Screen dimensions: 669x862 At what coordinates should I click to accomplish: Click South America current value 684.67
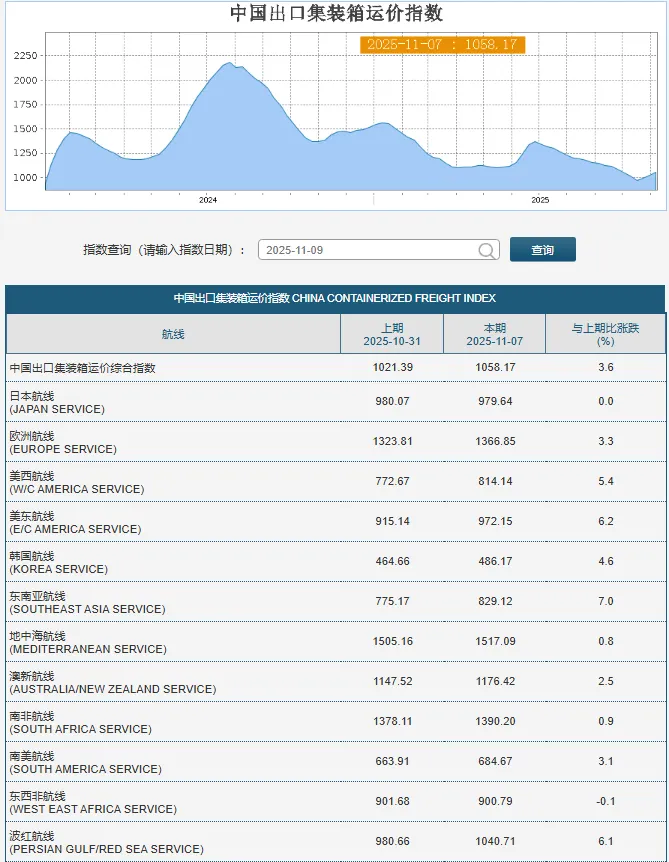pos(495,761)
